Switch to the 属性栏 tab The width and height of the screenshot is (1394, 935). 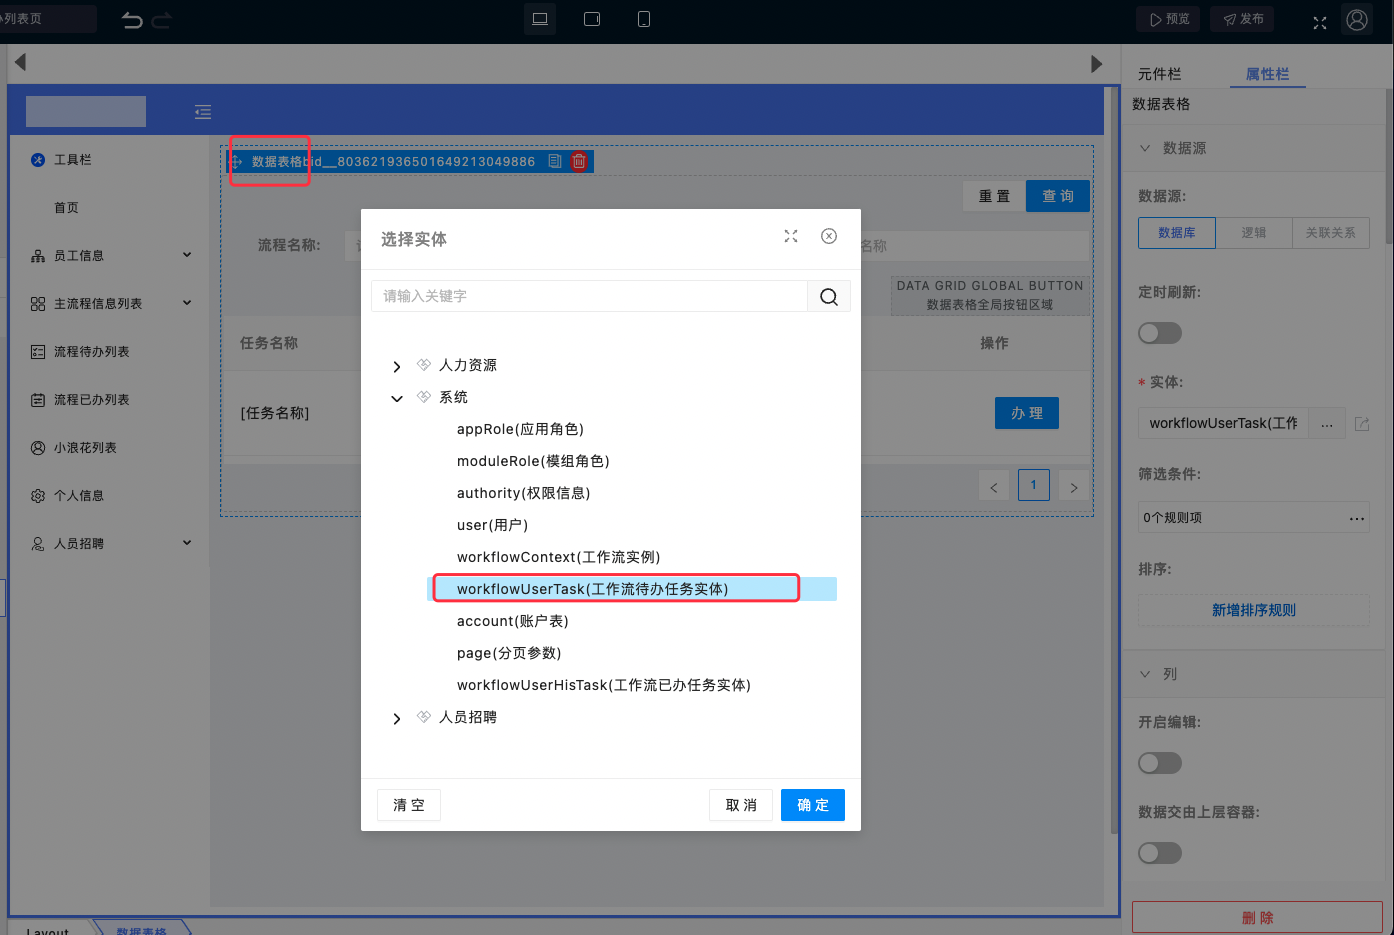tap(1267, 74)
